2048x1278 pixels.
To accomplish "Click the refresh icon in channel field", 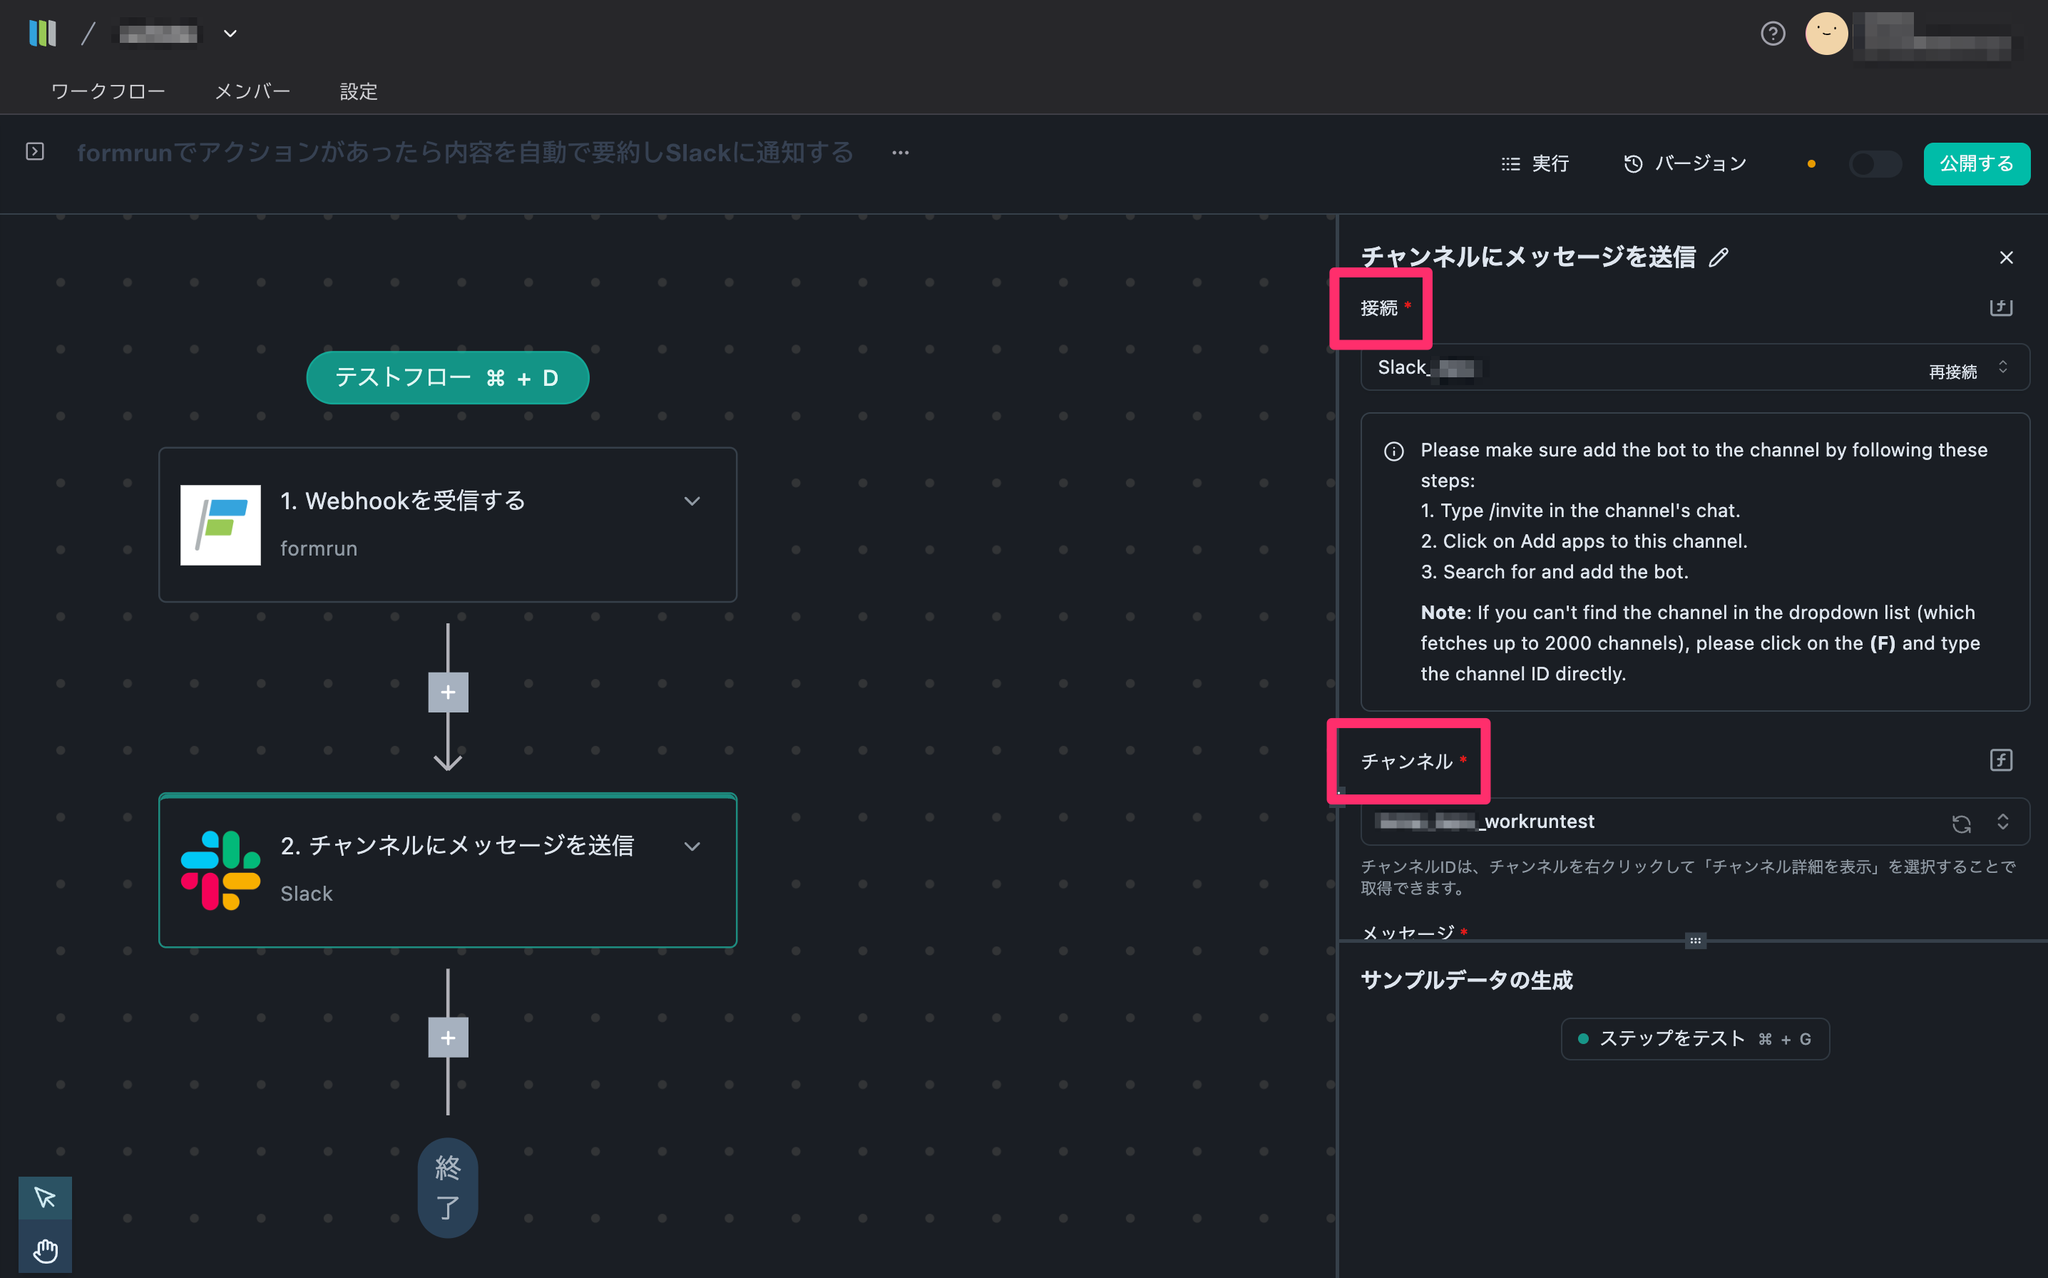I will (x=1961, y=823).
